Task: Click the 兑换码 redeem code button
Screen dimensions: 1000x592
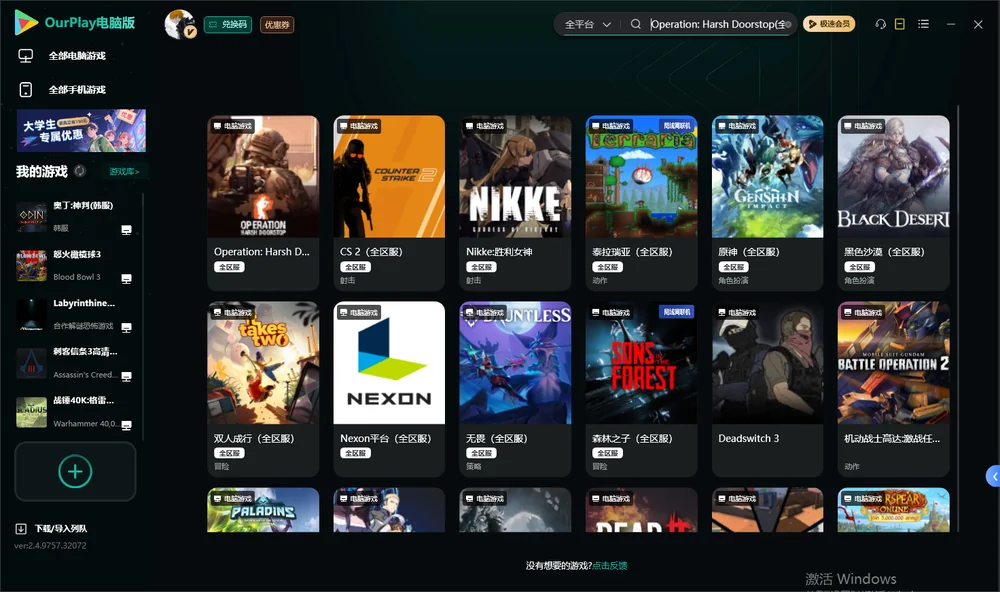Action: click(x=228, y=25)
